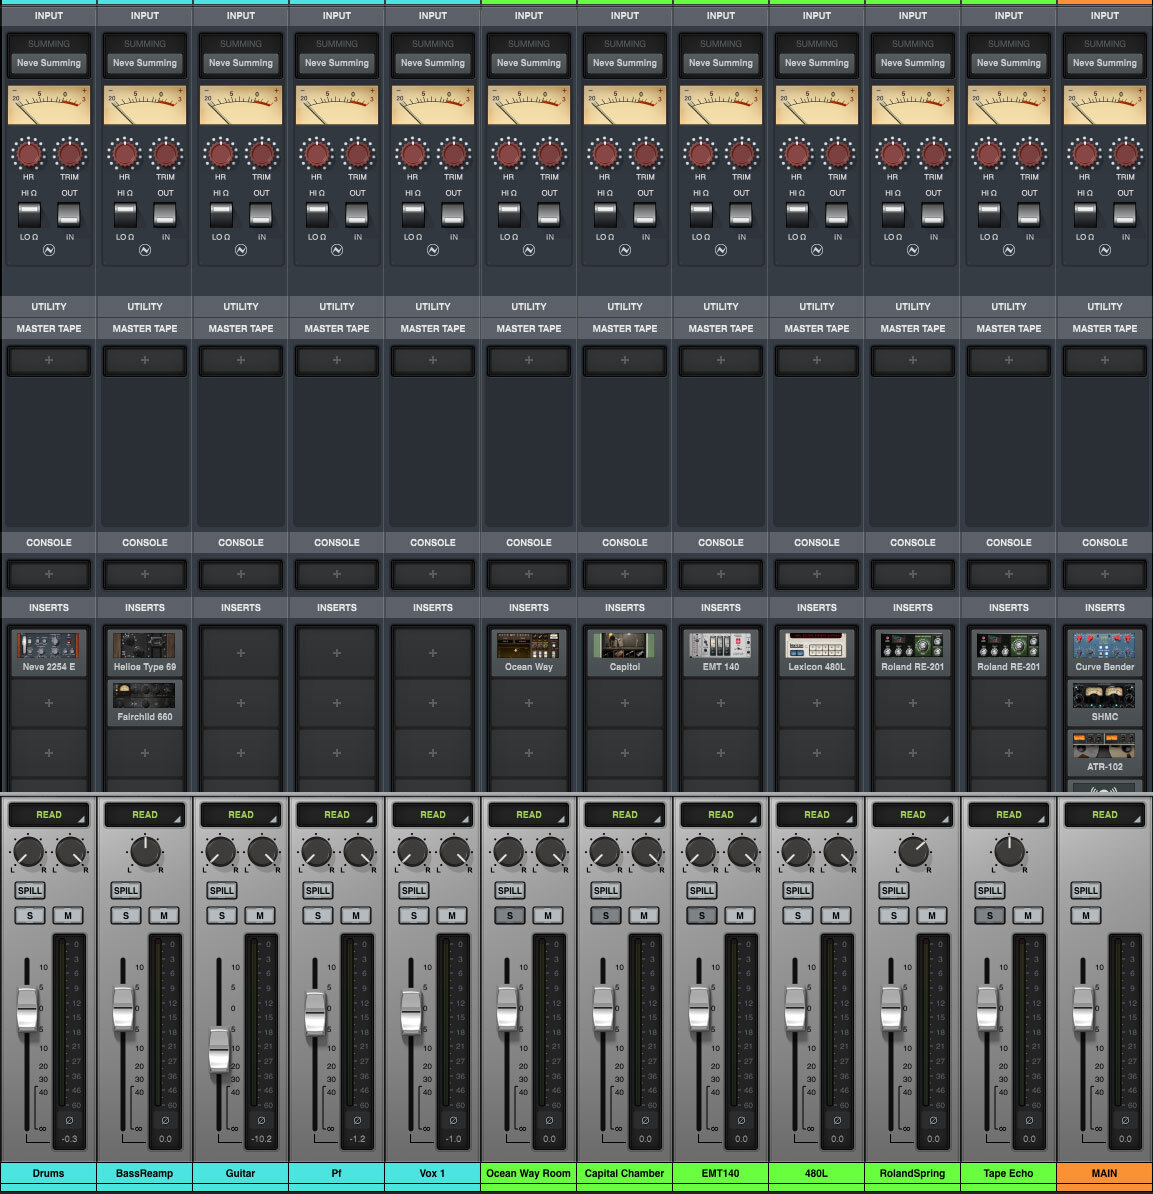The height and width of the screenshot is (1194, 1153).
Task: Open the Lexicon 480L plugin insert
Action: 816,653
